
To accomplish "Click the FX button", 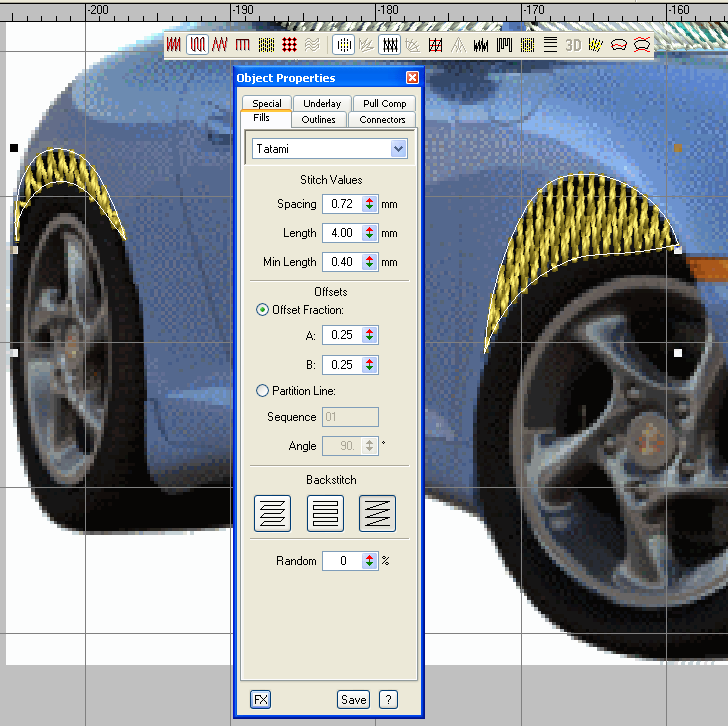I will pyautogui.click(x=260, y=700).
